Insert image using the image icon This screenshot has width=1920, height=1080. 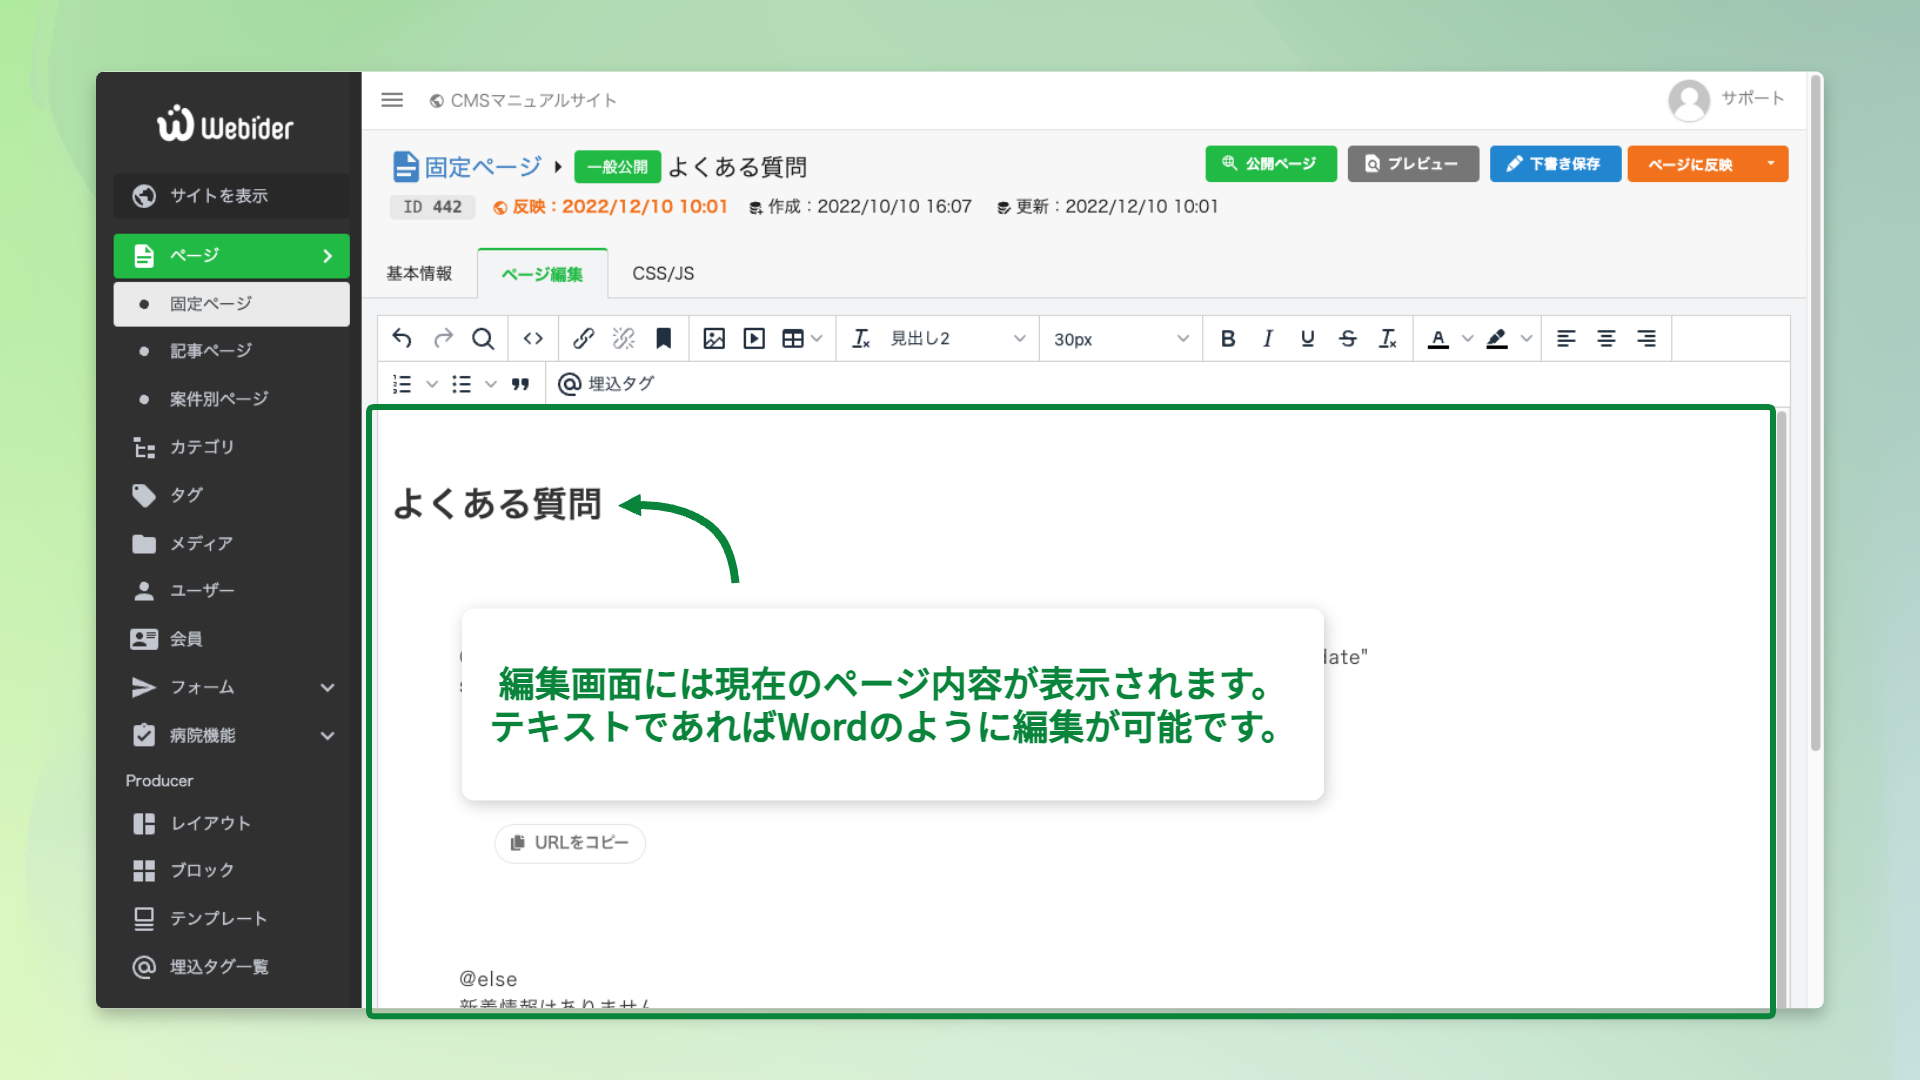pyautogui.click(x=714, y=339)
